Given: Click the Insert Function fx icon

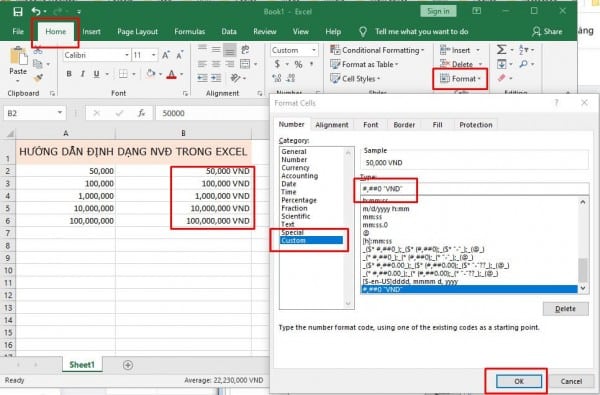Looking at the screenshot, I should point(142,113).
